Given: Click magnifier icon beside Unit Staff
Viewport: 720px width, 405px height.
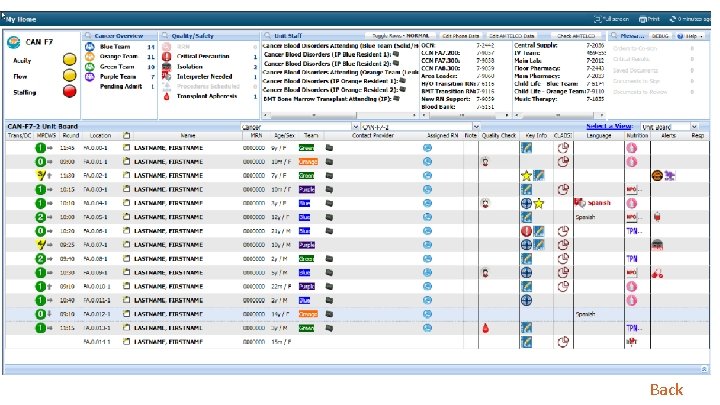Looking at the screenshot, I should (267, 36).
